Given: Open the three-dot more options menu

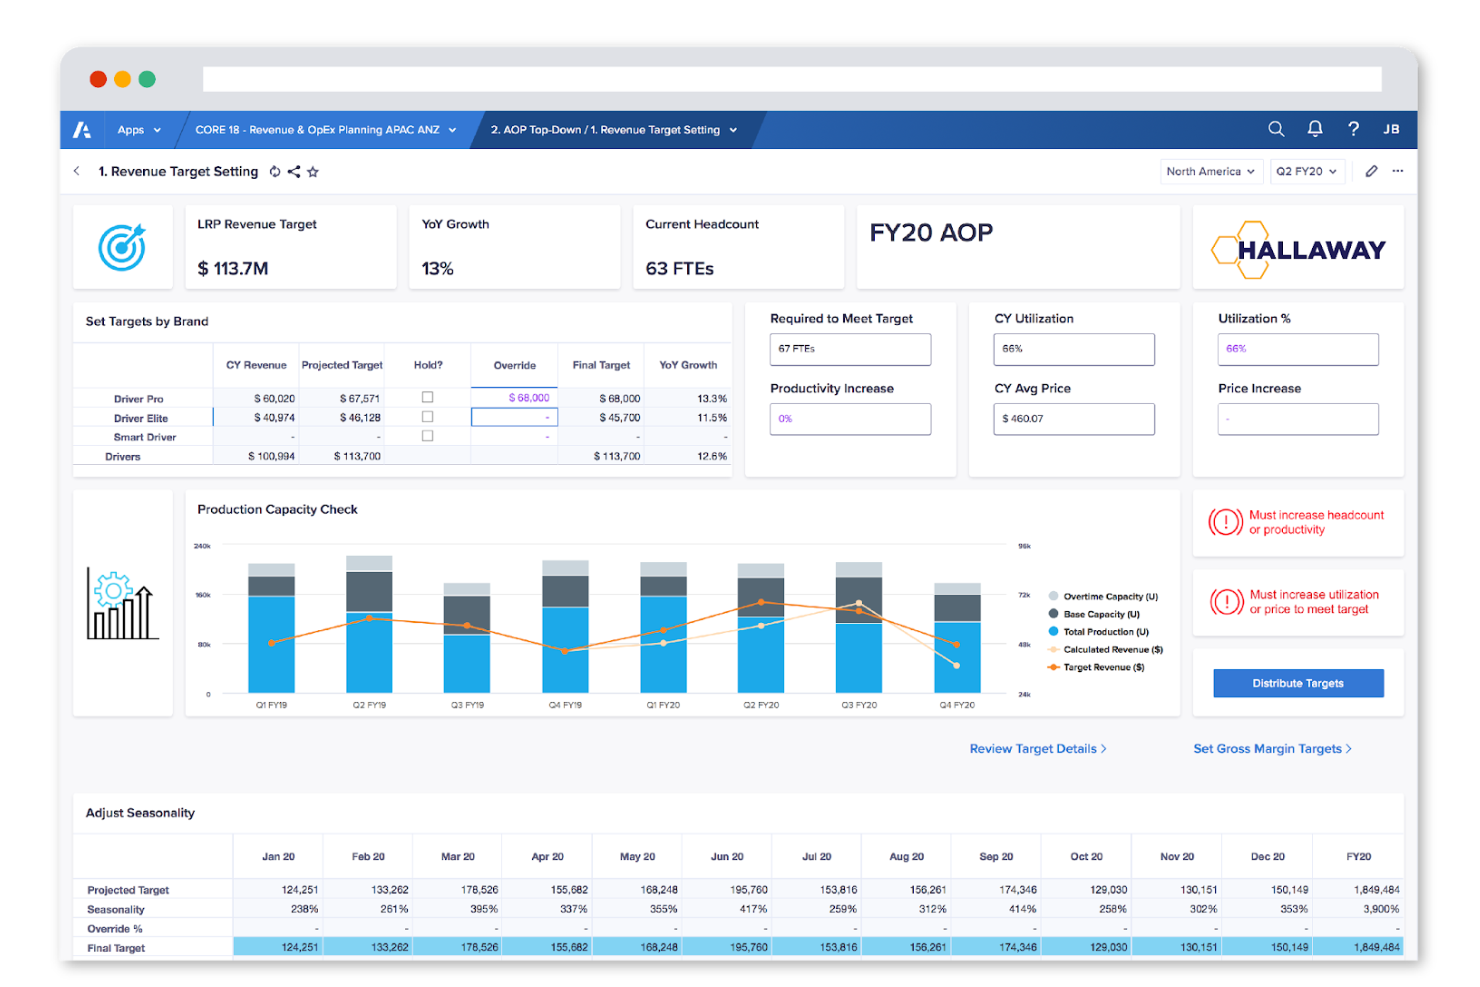Looking at the screenshot, I should tap(1398, 171).
